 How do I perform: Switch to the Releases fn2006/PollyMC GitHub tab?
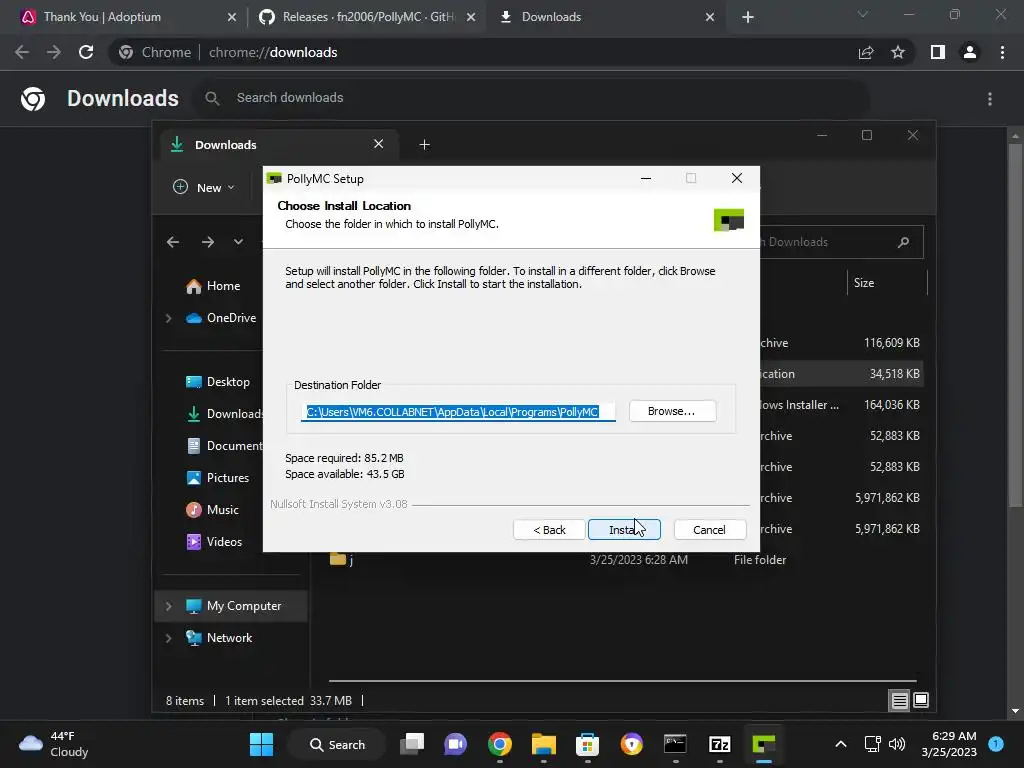368,17
